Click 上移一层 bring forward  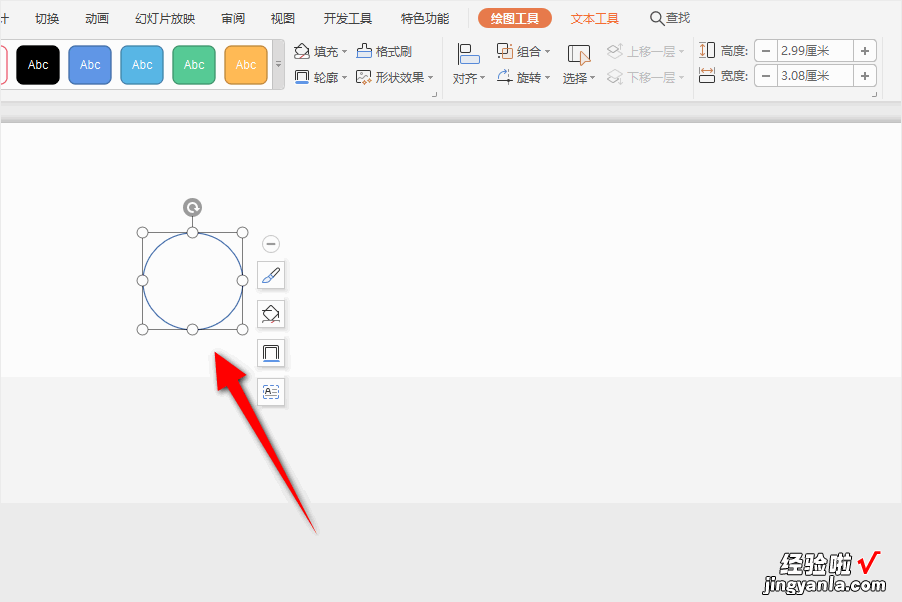coord(645,52)
